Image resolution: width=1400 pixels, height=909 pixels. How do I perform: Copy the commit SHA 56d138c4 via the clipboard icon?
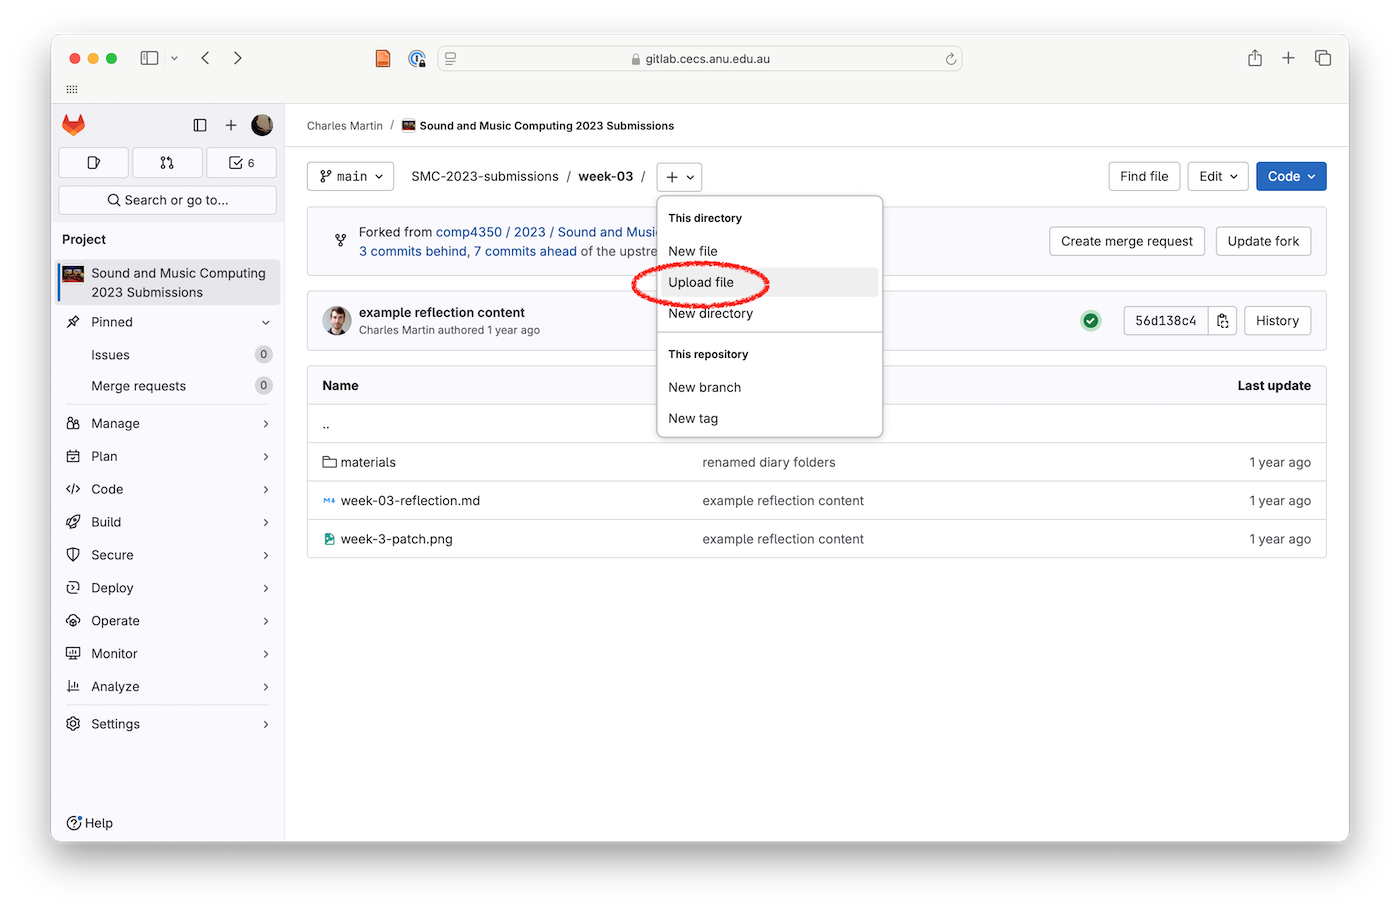pyautogui.click(x=1222, y=320)
